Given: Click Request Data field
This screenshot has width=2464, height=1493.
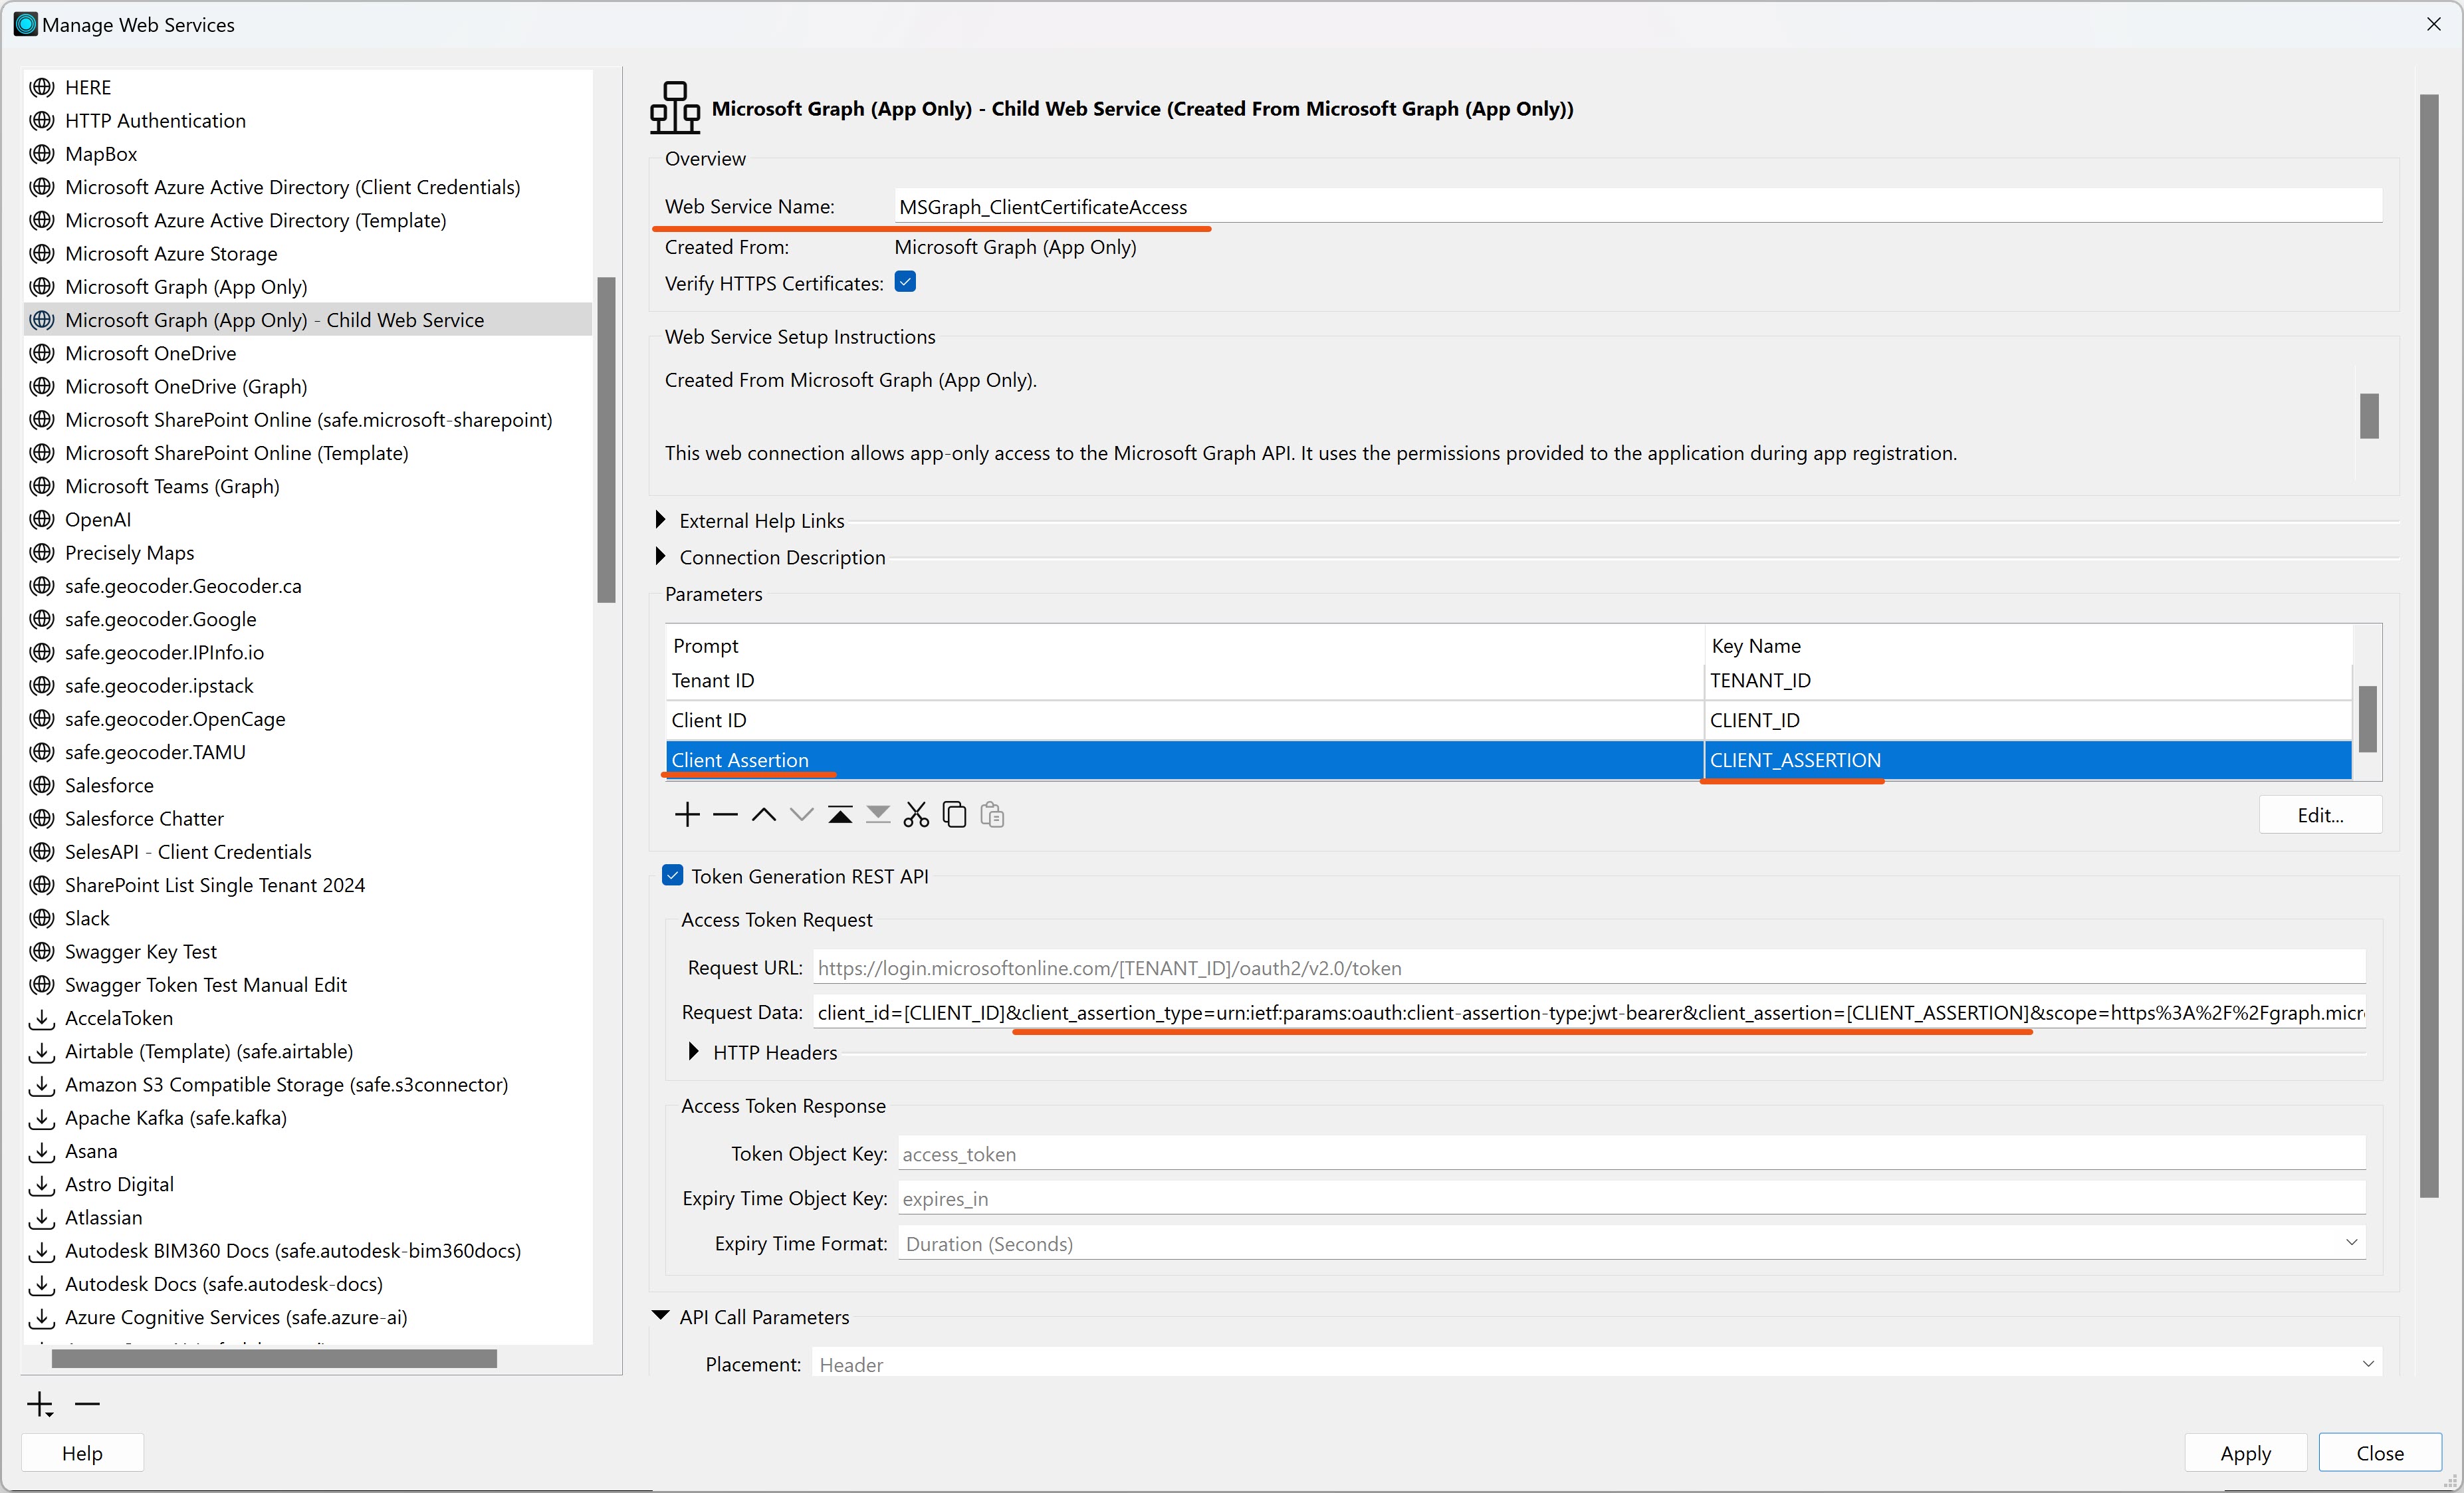Looking at the screenshot, I should (1589, 1013).
